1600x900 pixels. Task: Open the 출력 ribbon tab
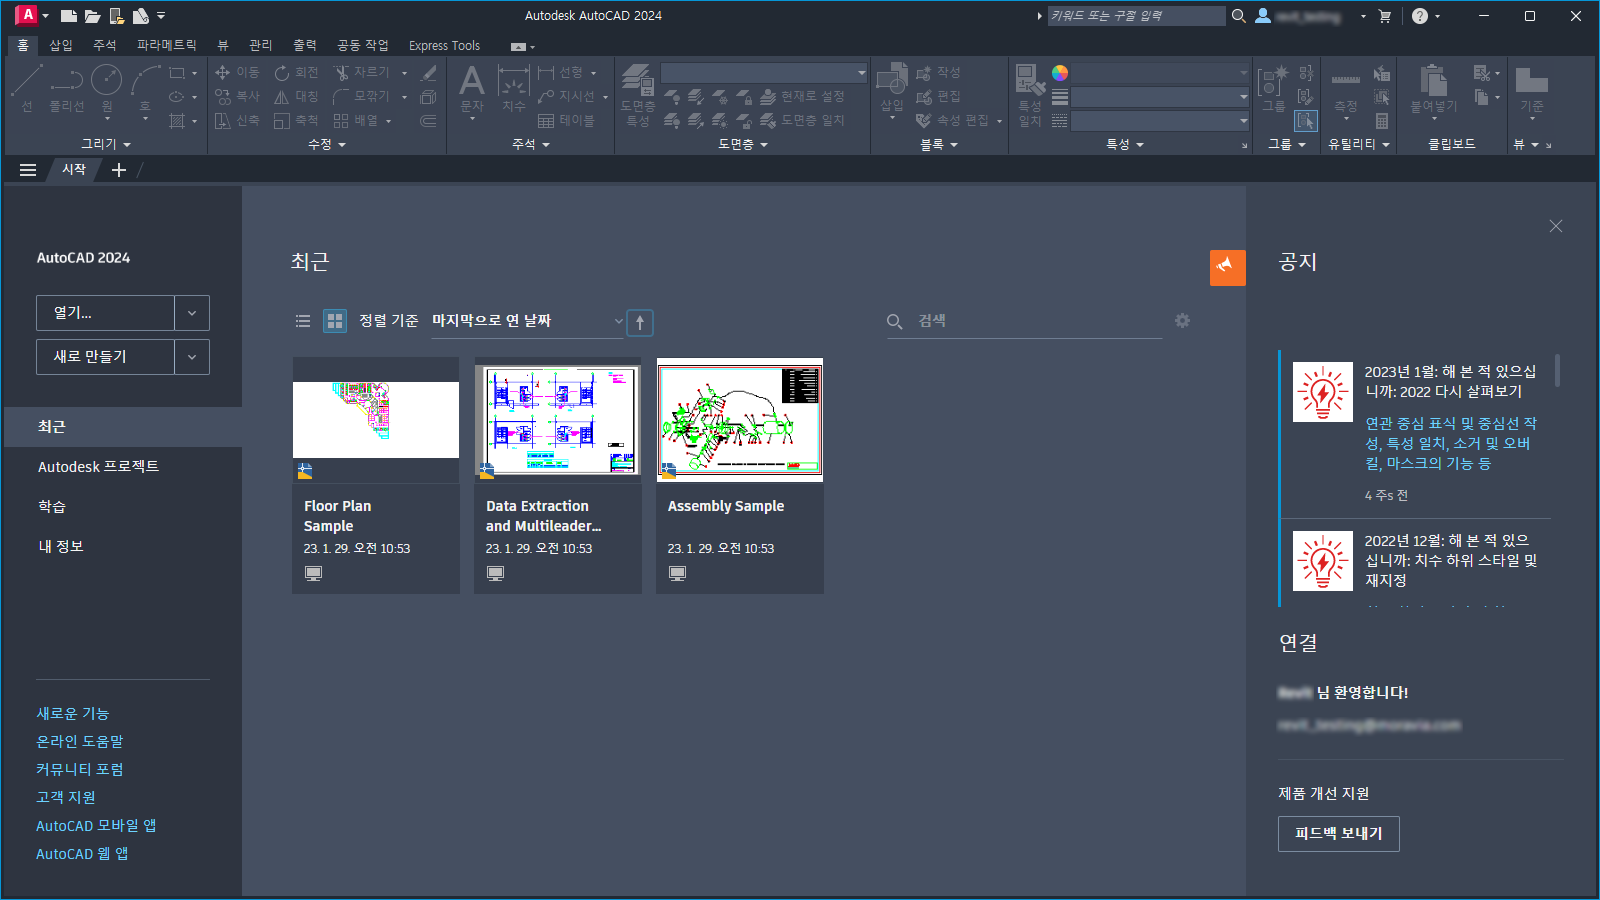(305, 45)
